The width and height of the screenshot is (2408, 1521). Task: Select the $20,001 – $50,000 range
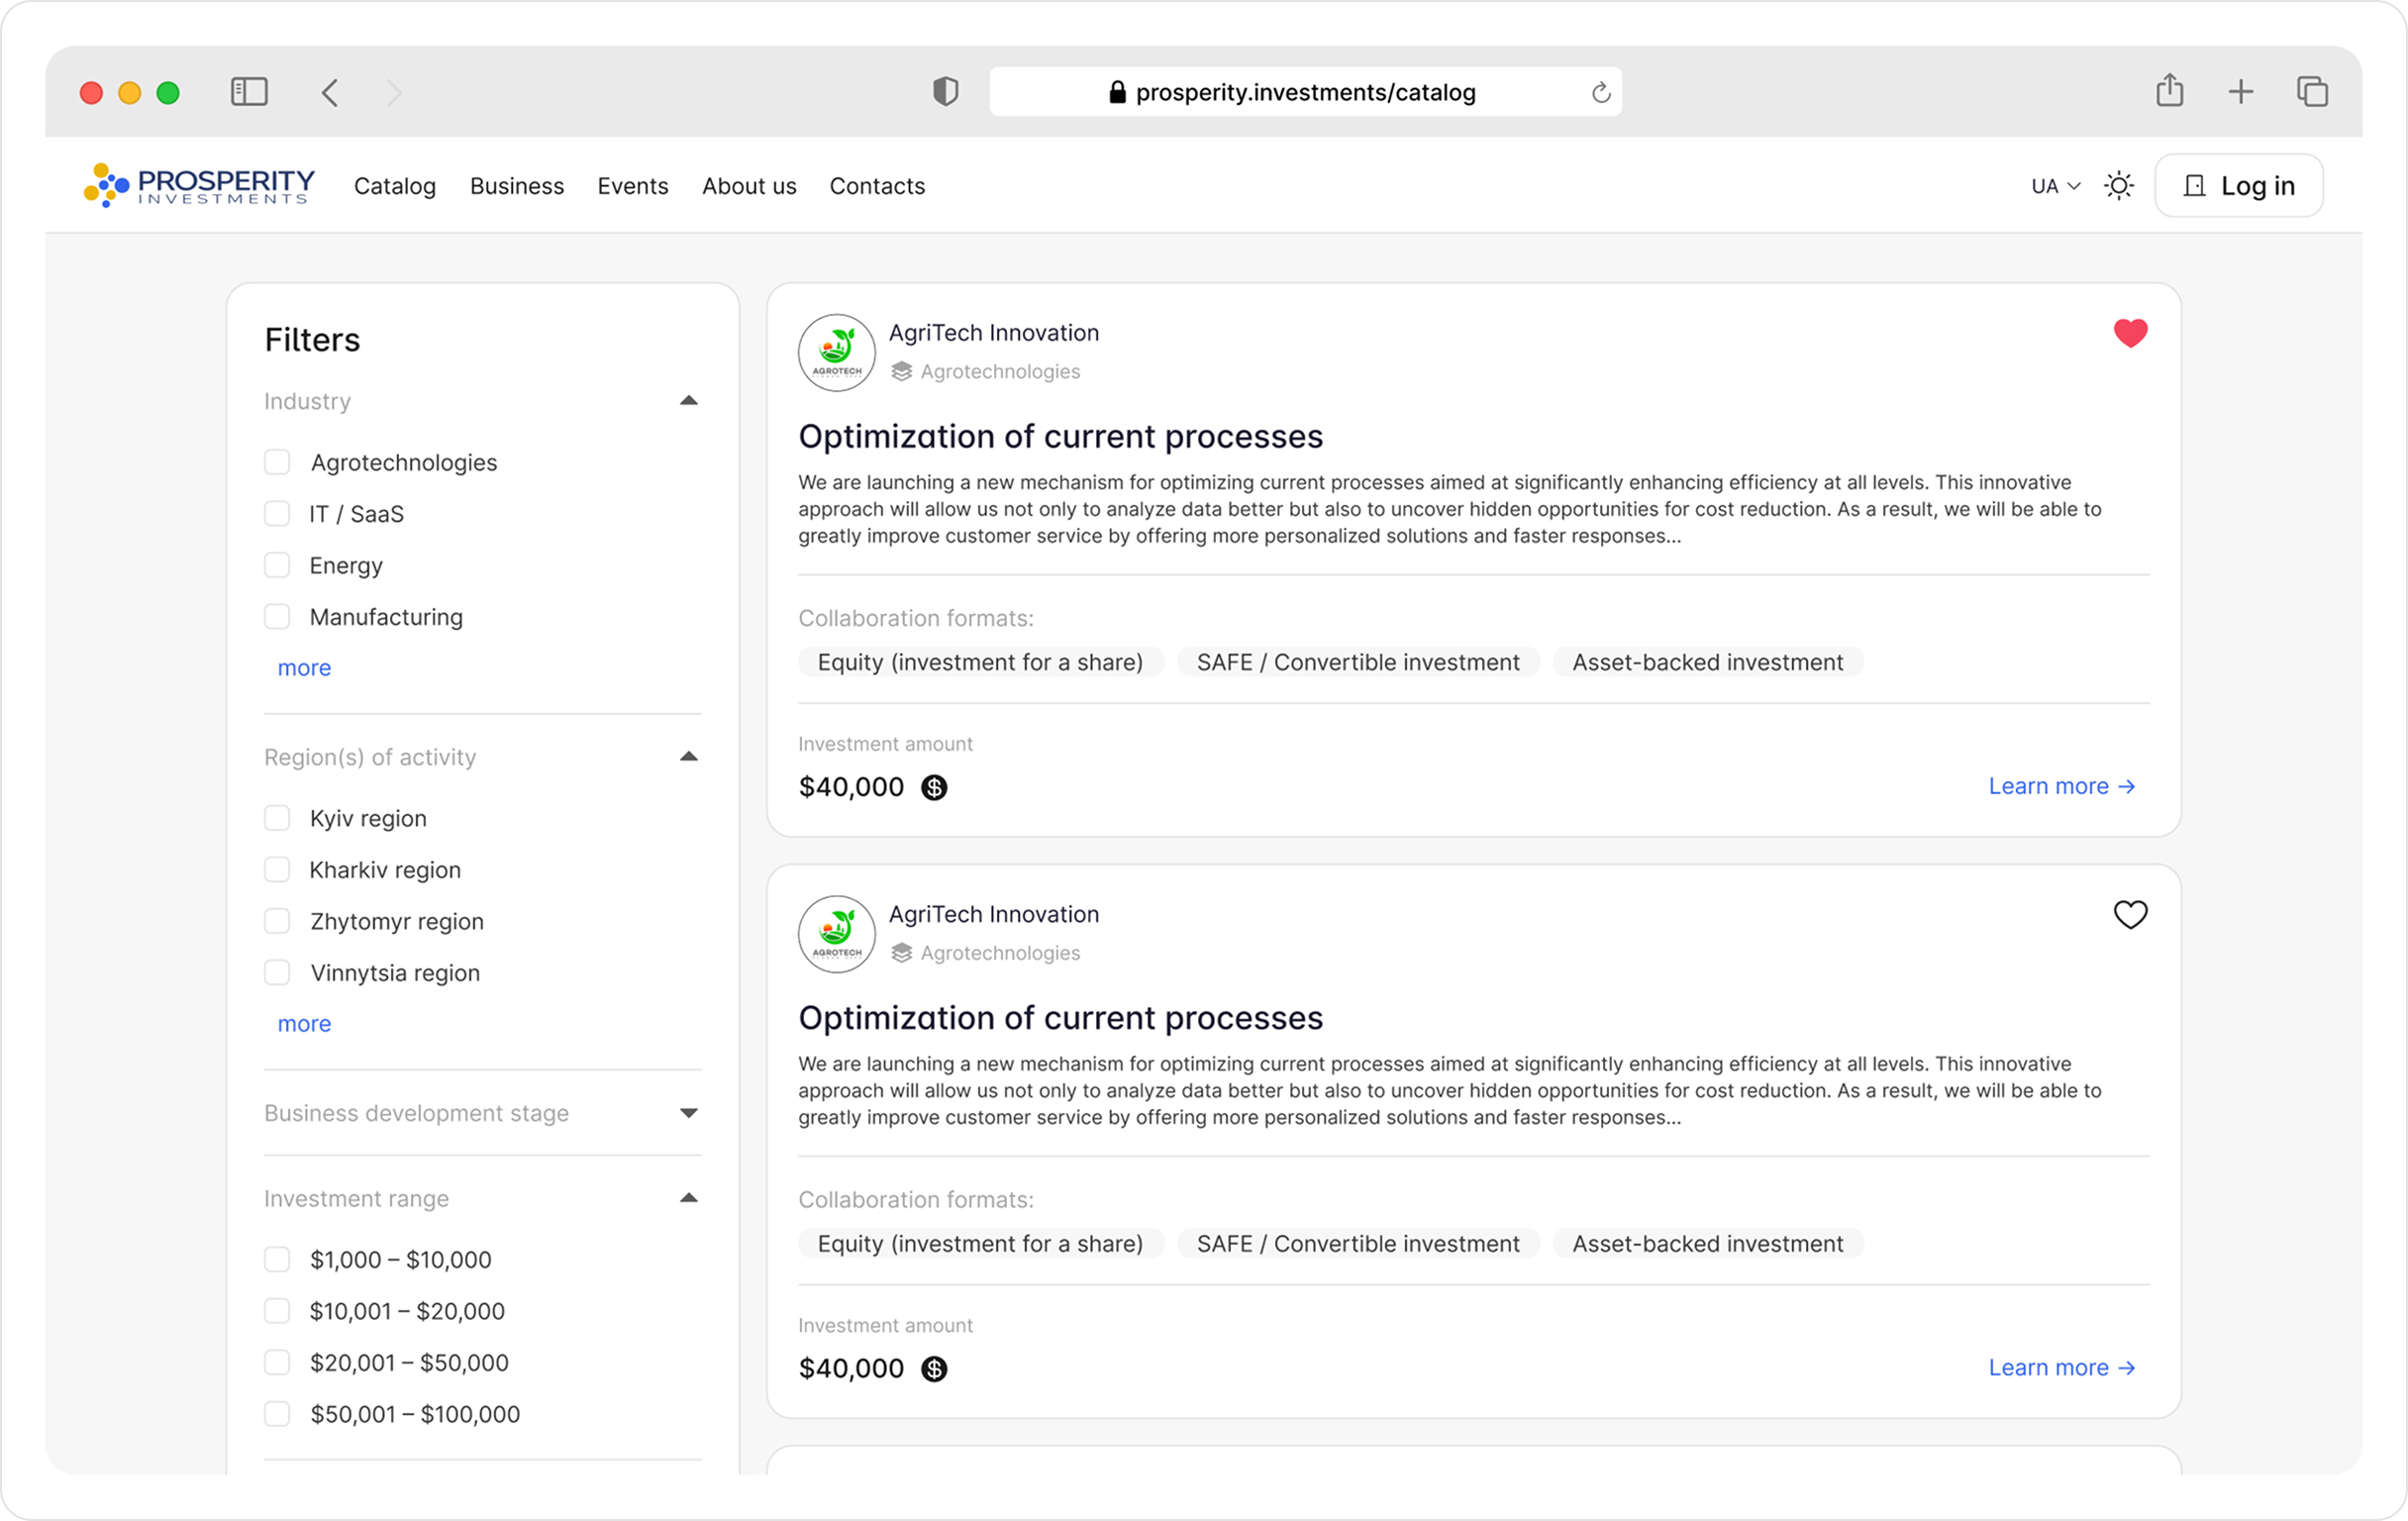click(x=277, y=1362)
